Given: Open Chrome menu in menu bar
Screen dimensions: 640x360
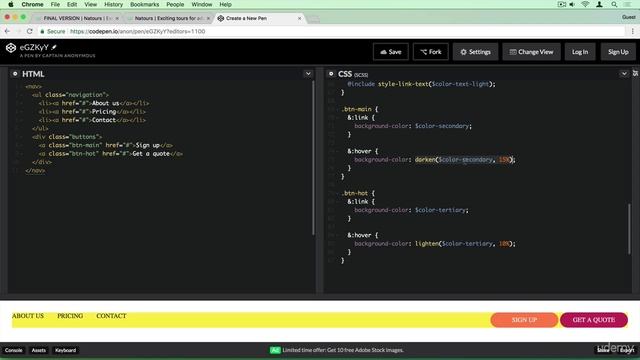Looking at the screenshot, I should 32,4.
